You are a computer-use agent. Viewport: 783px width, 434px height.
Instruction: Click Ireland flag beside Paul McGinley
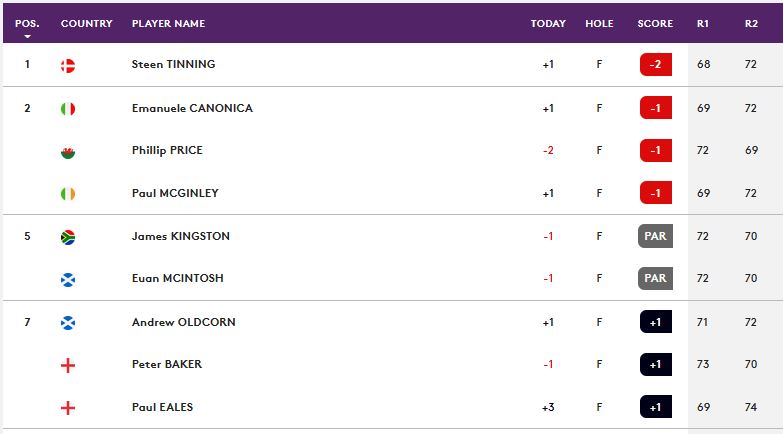click(68, 194)
